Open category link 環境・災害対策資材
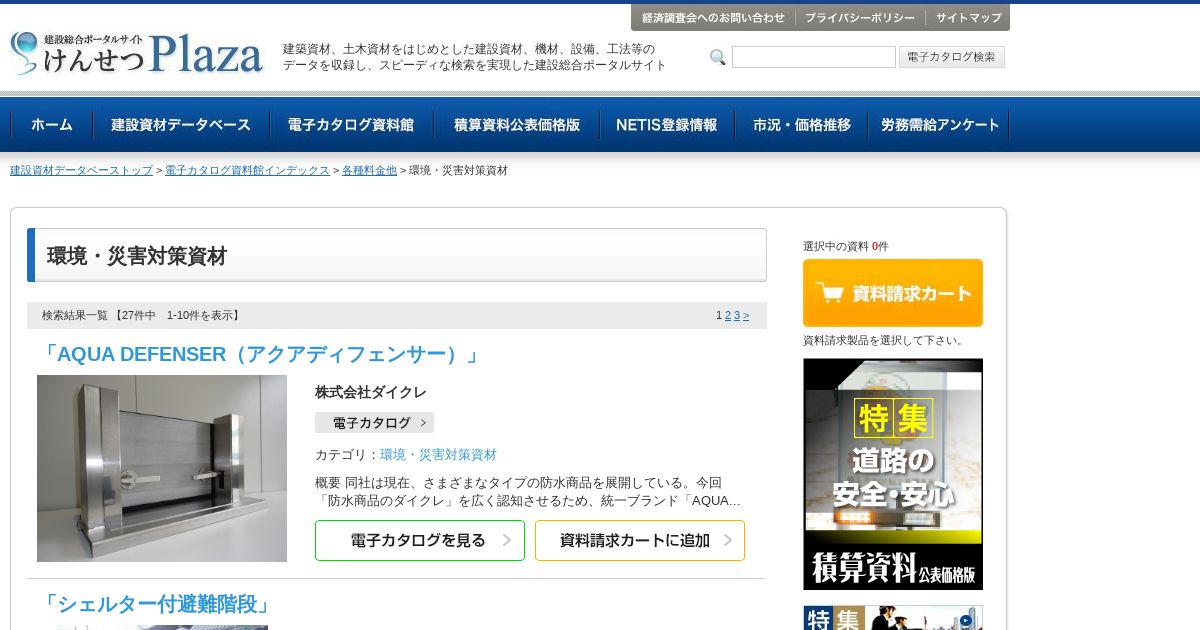The height and width of the screenshot is (630, 1200). coord(438,455)
